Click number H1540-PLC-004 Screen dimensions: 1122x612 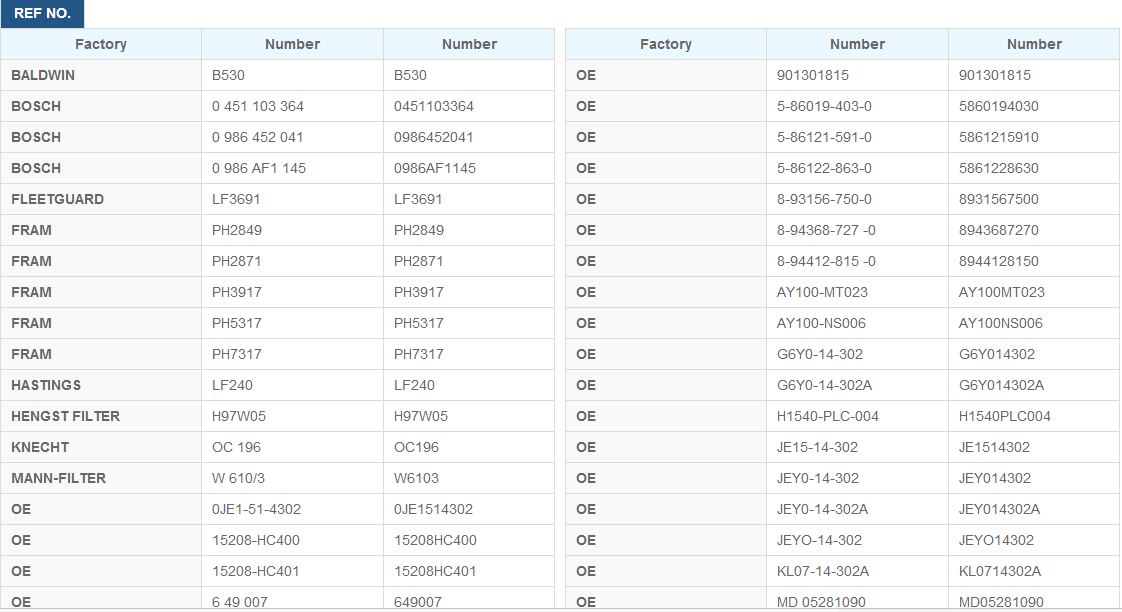[828, 416]
